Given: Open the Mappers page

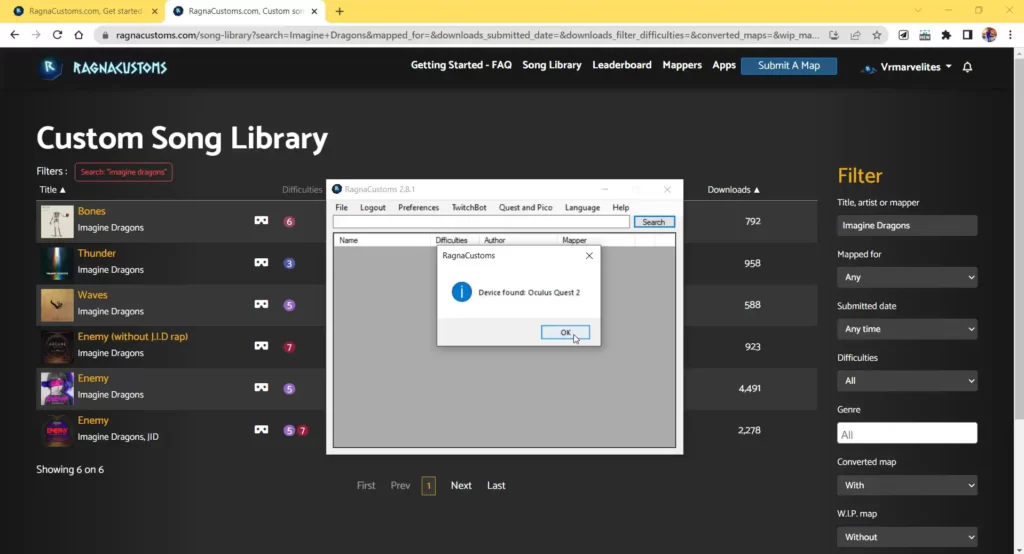Looking at the screenshot, I should 682,65.
